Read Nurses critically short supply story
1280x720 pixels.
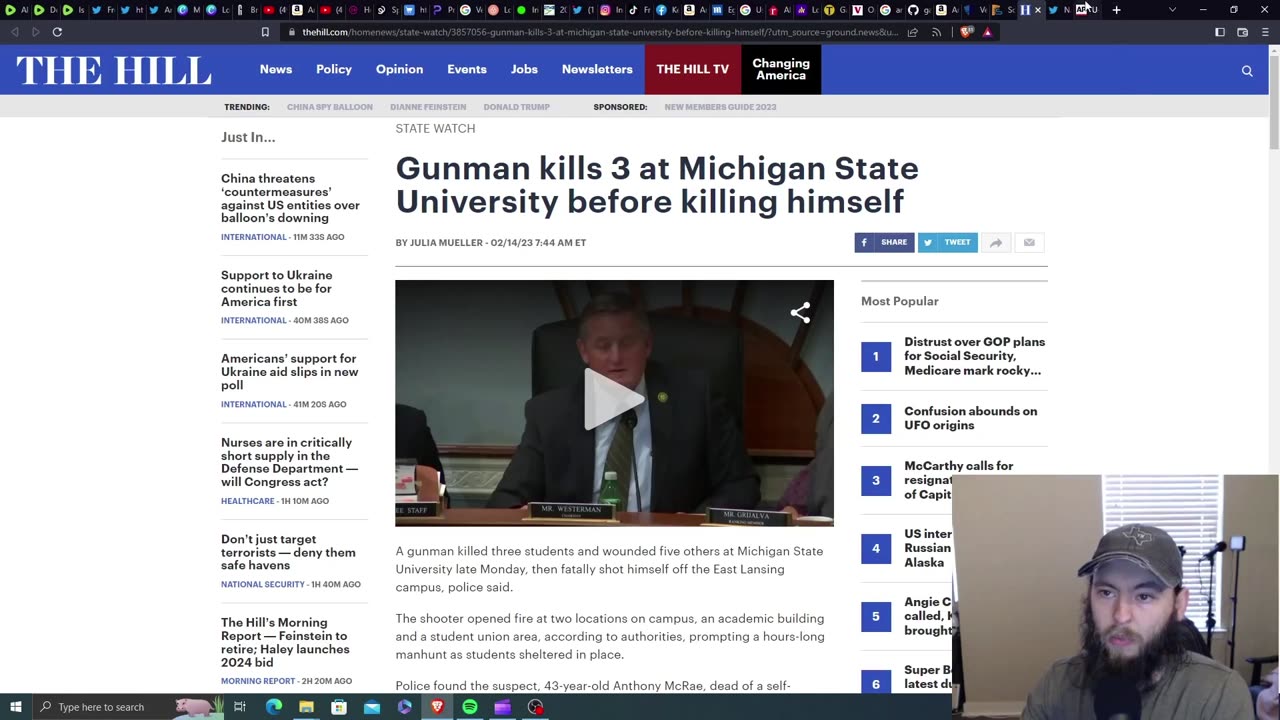point(289,462)
